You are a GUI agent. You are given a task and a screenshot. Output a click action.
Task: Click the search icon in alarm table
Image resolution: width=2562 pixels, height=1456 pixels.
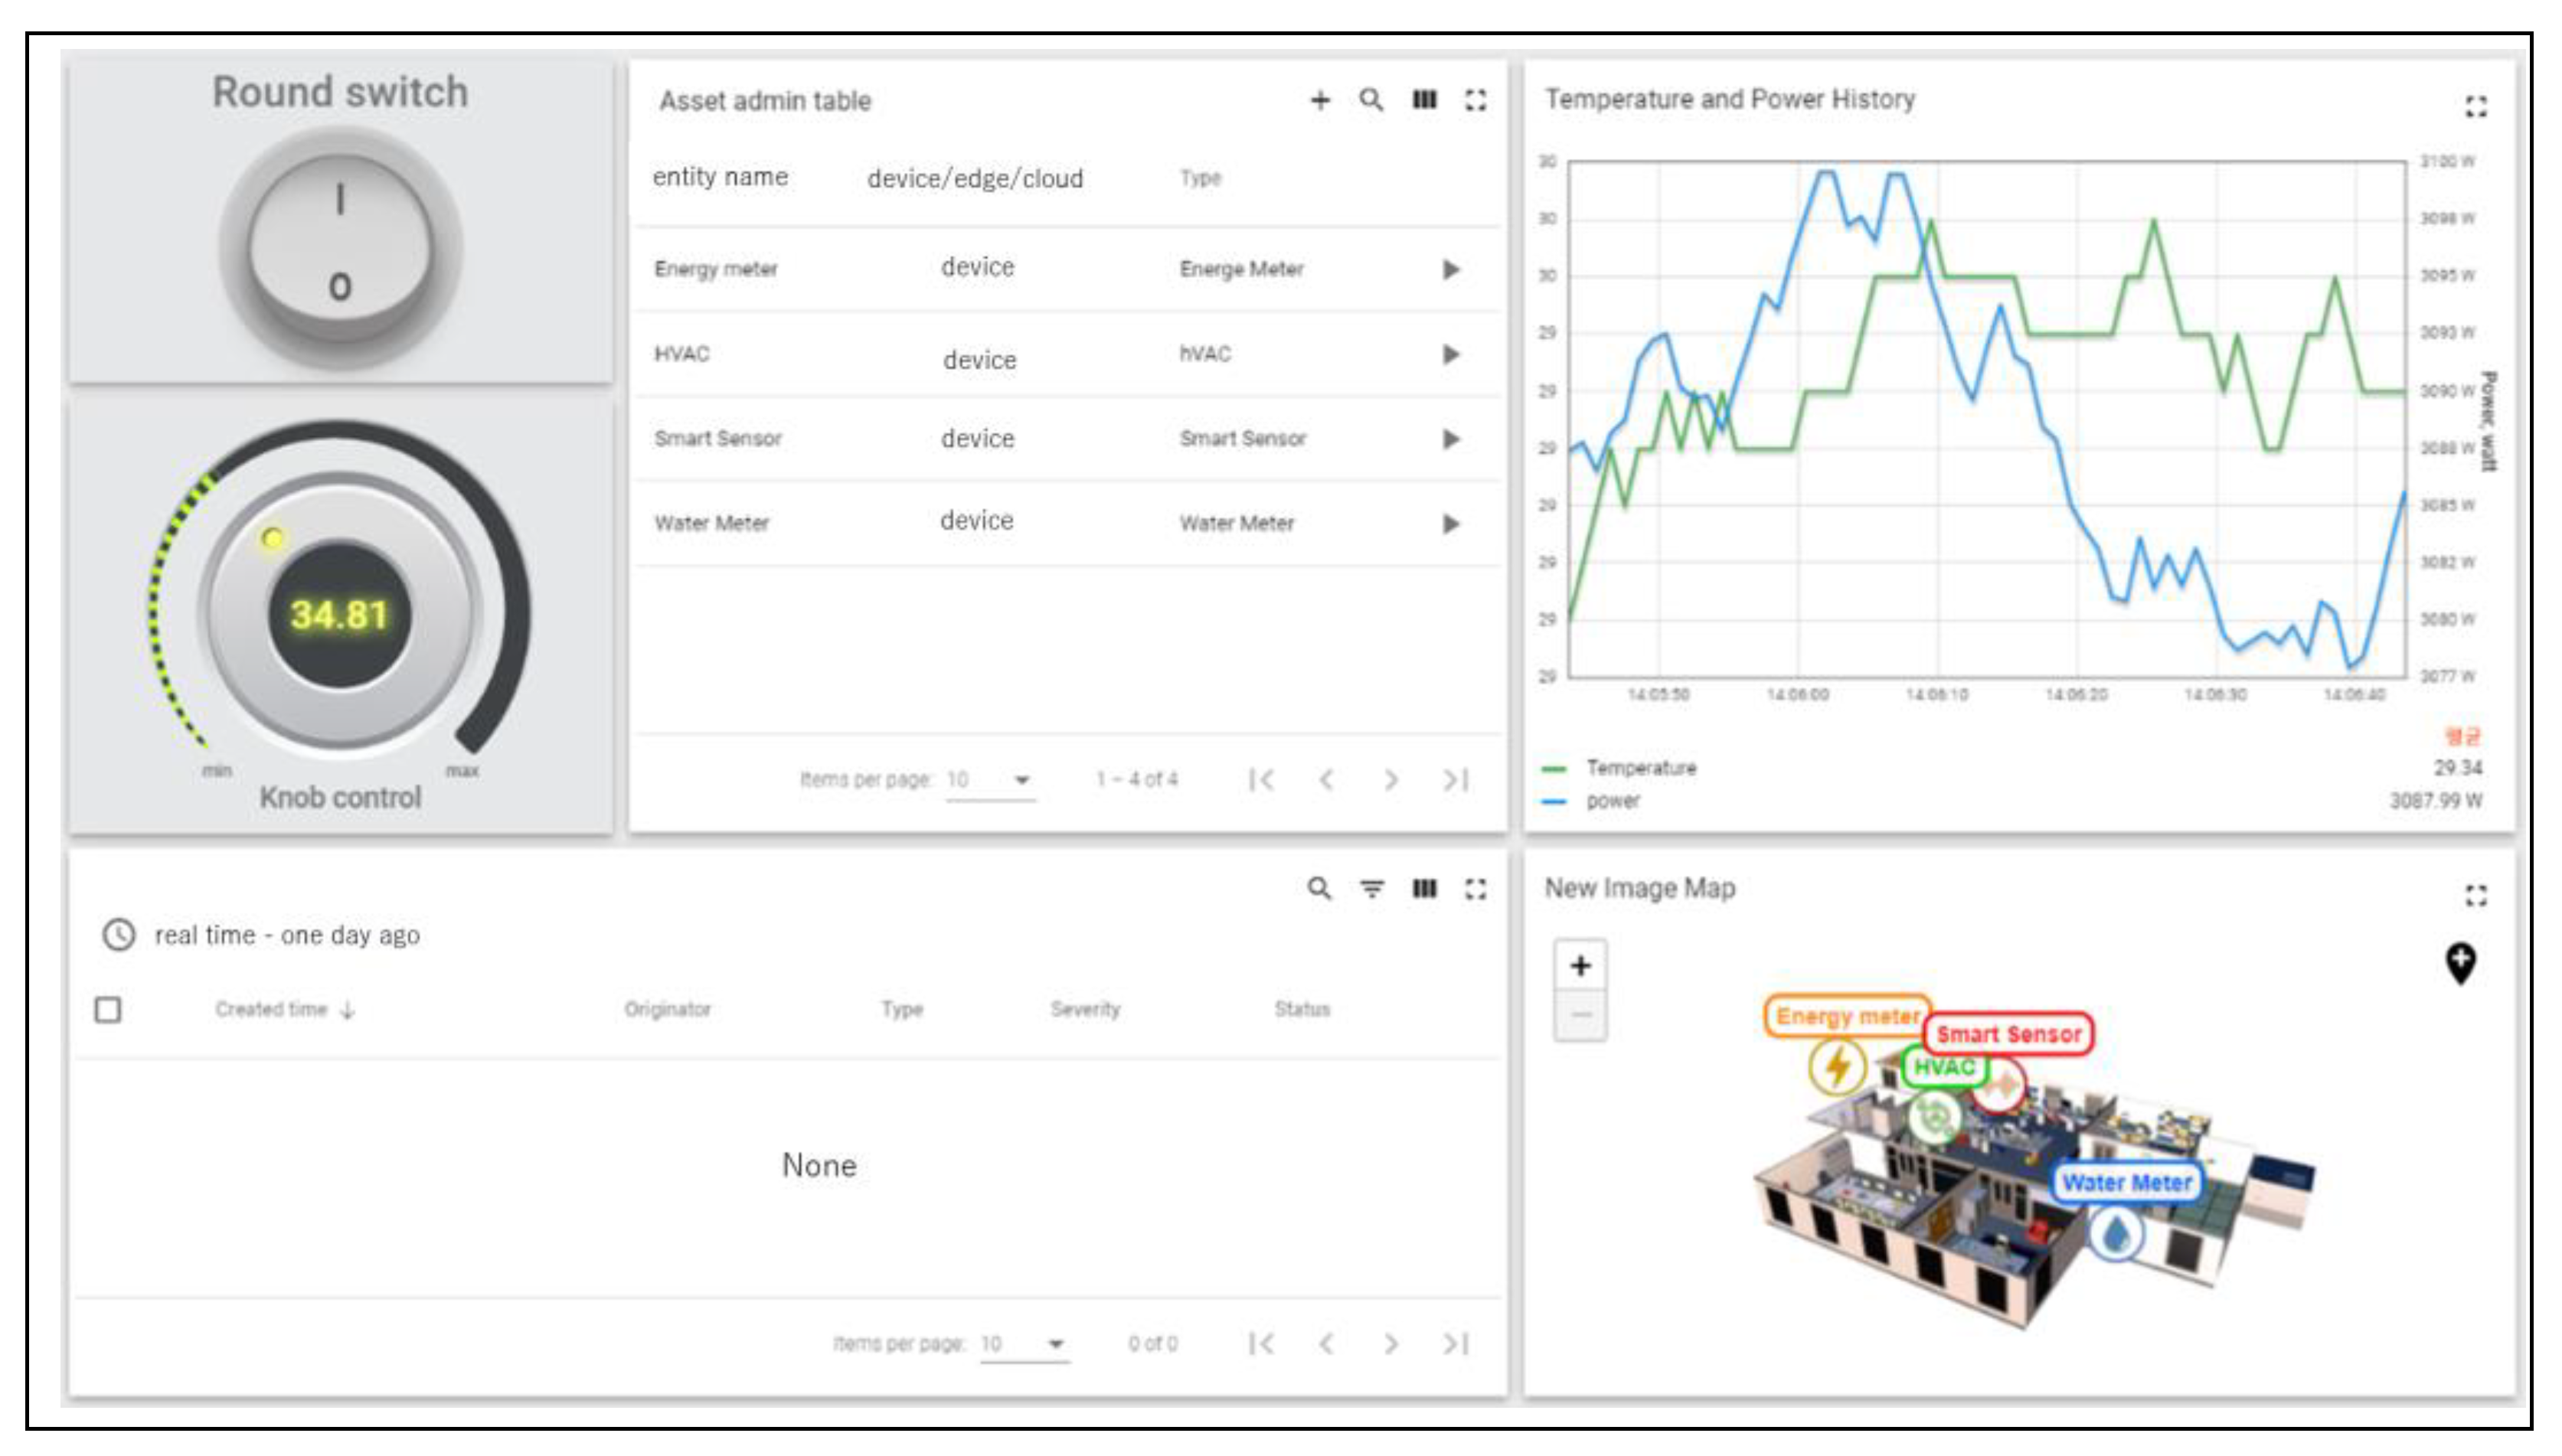pos(1319,888)
